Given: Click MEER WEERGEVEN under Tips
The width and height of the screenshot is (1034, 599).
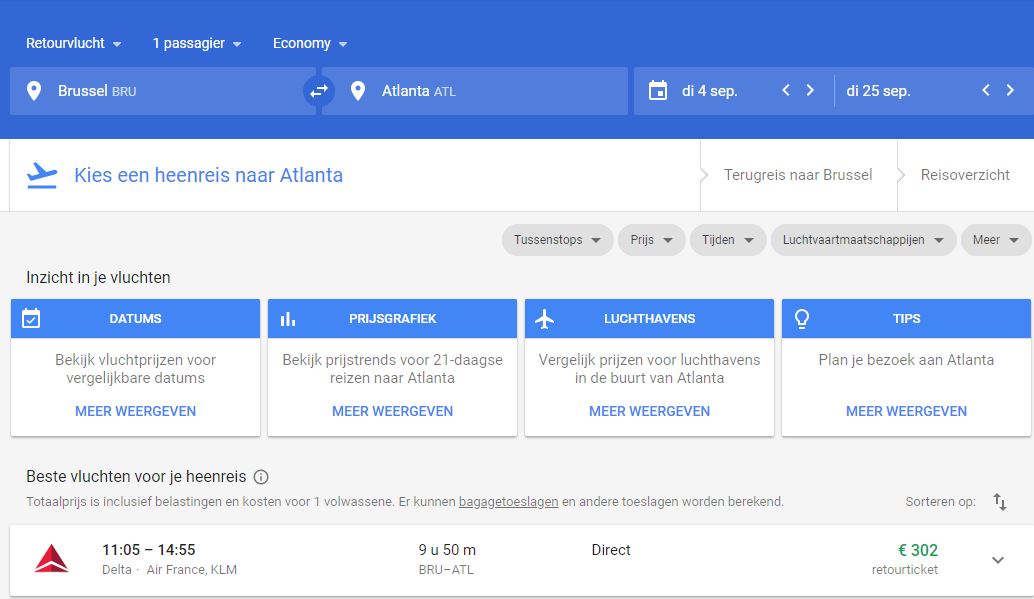Looking at the screenshot, I should coord(906,412).
